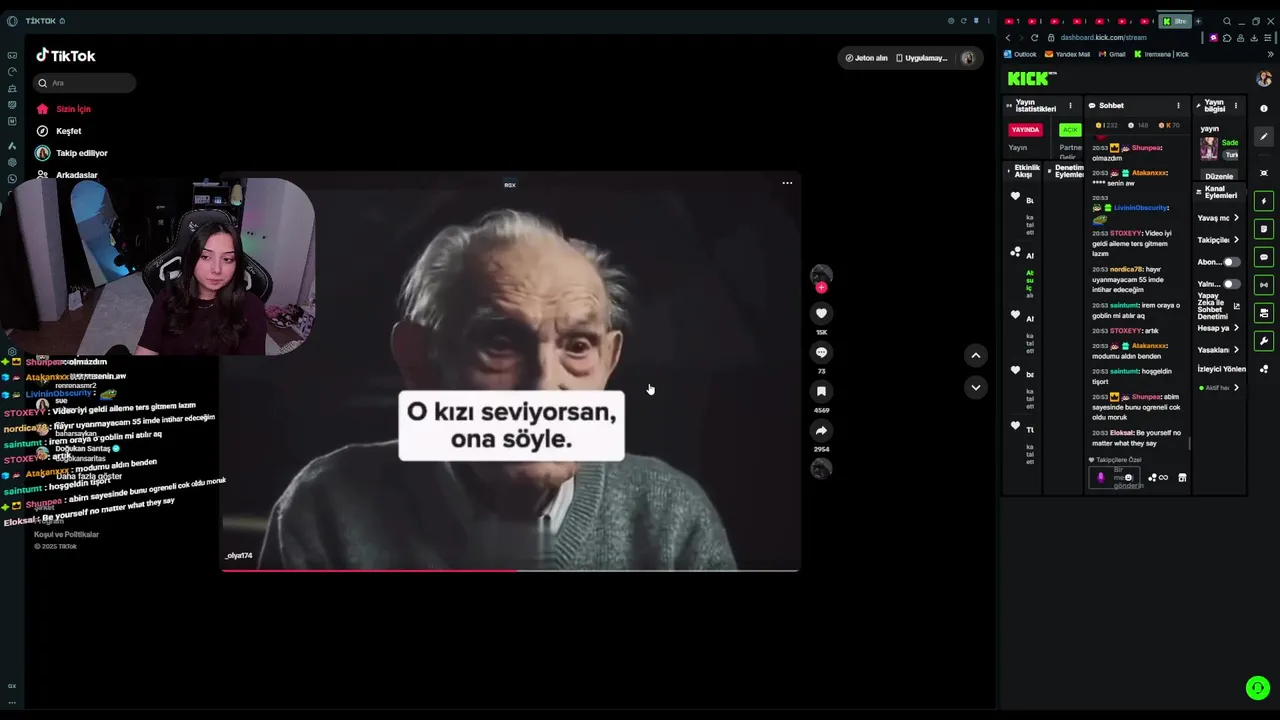Open the emoji picker in Kick chat
This screenshot has height=720, width=1280.
point(1128,478)
